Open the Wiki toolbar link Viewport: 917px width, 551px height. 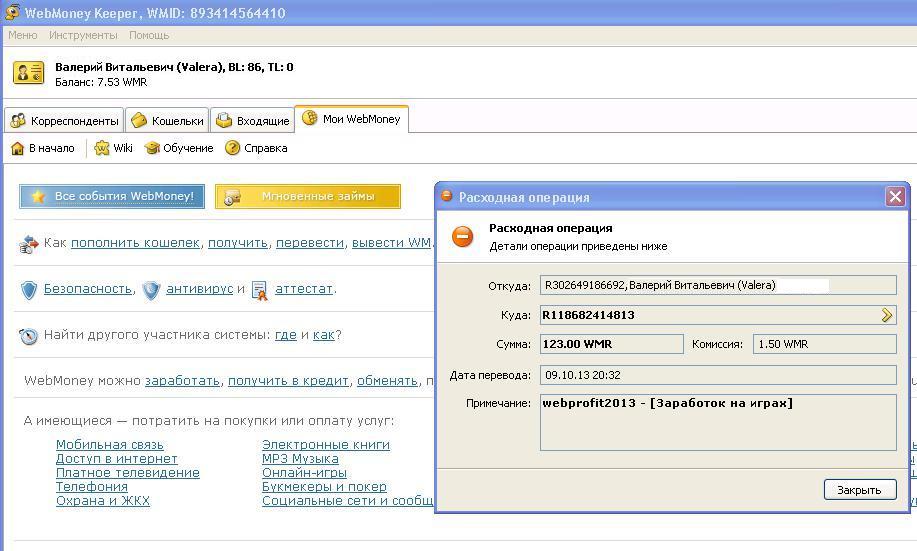coord(113,148)
